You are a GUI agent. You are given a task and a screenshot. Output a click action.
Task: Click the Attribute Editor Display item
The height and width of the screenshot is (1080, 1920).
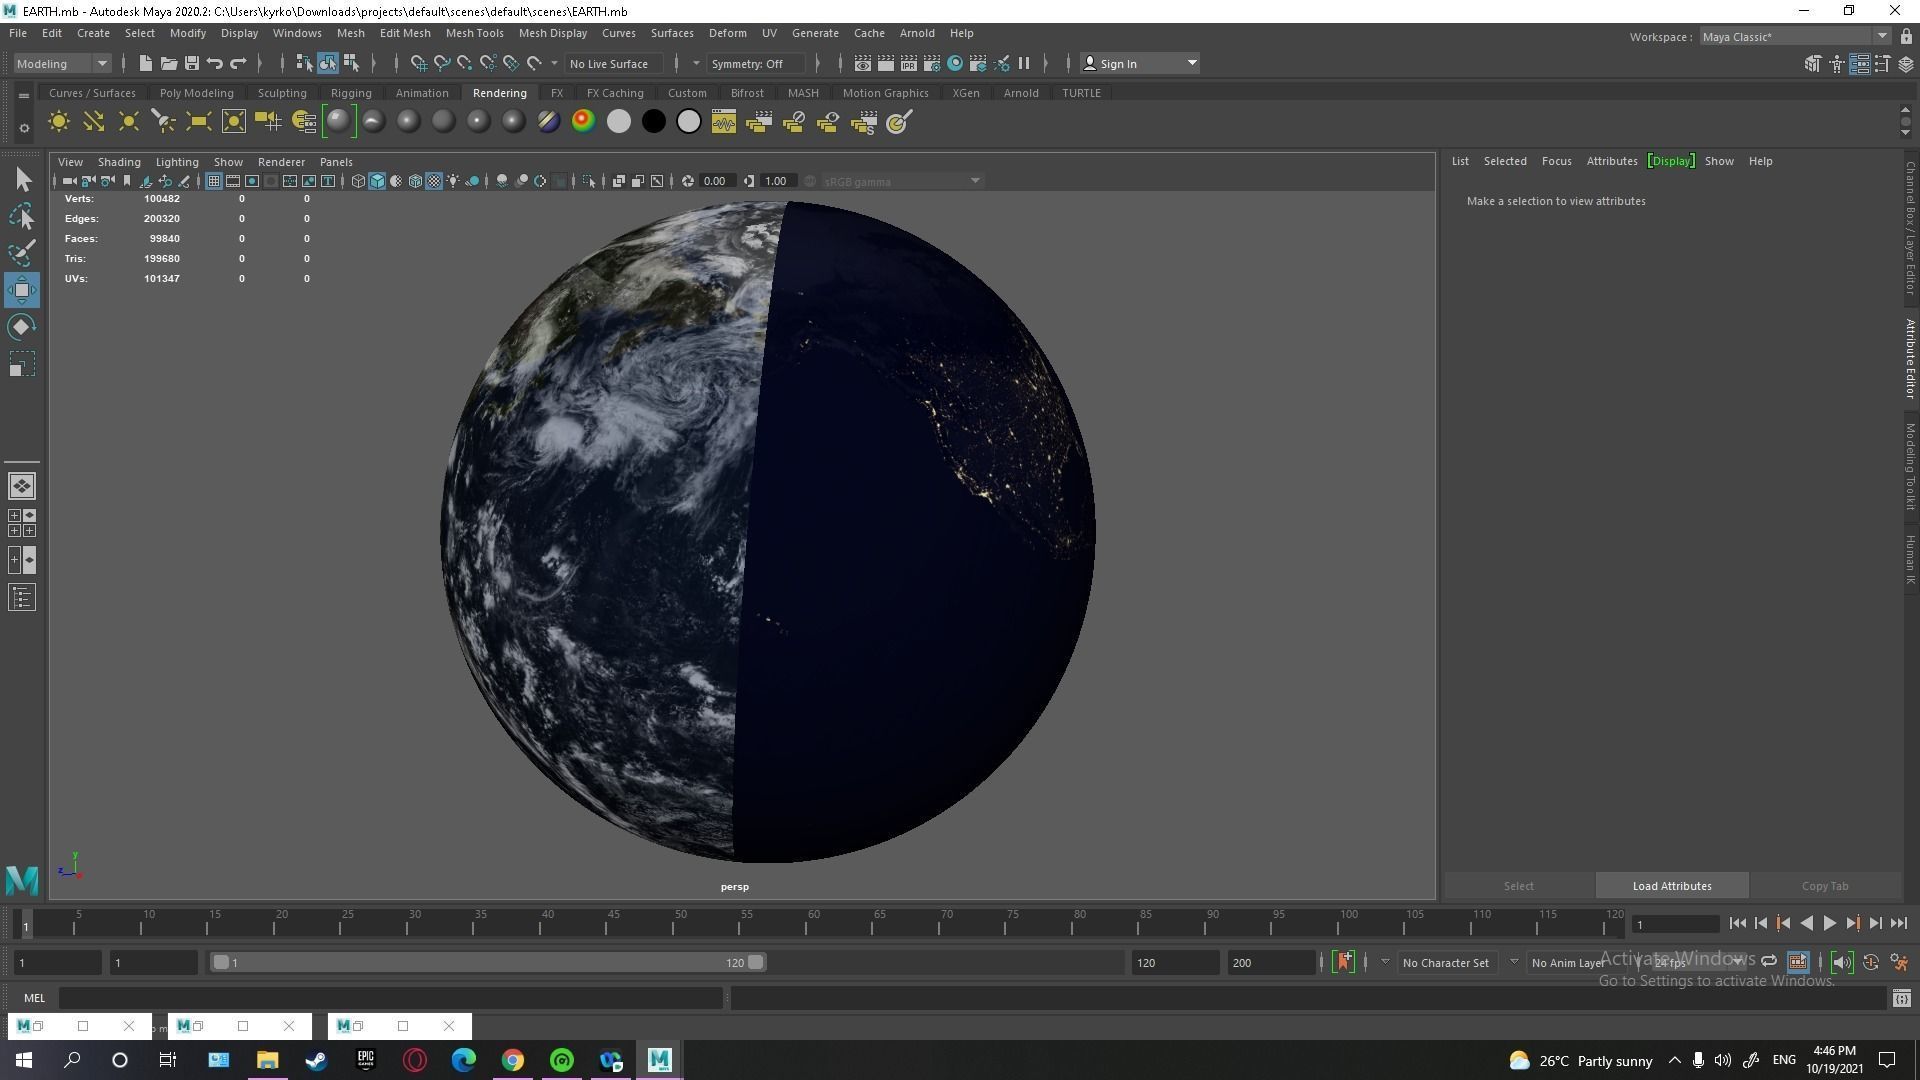1671,161
